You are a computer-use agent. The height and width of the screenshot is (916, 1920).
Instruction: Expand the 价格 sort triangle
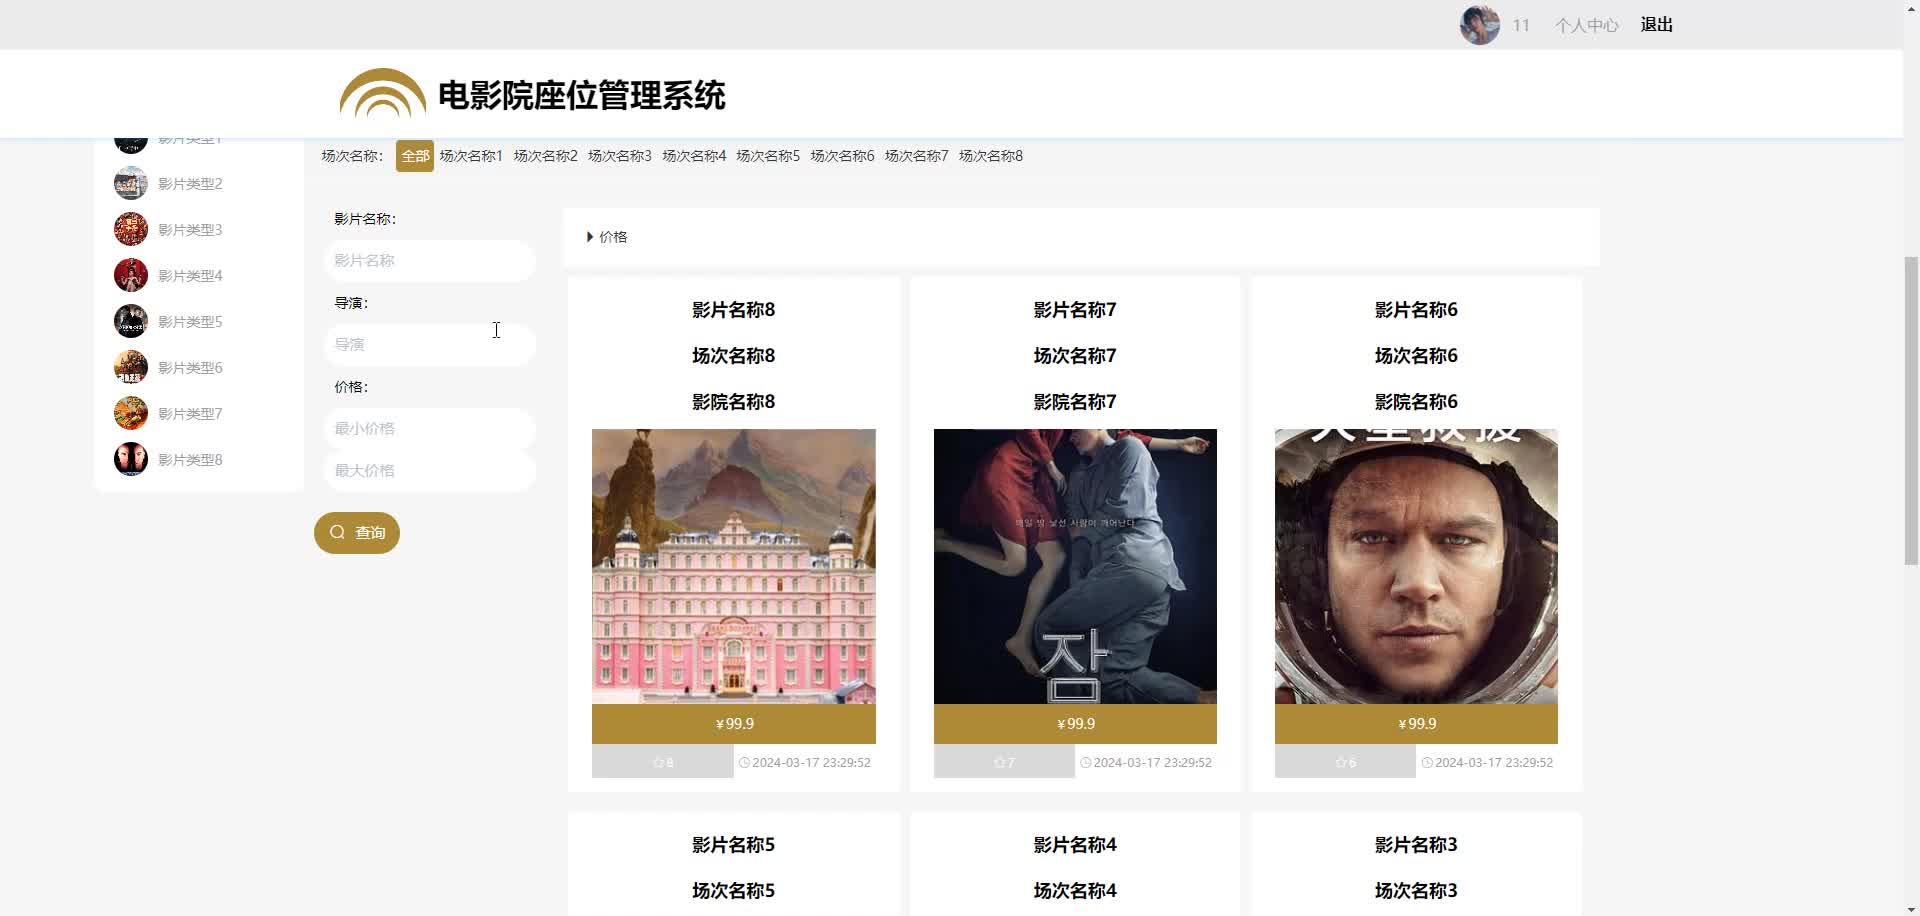(x=590, y=237)
